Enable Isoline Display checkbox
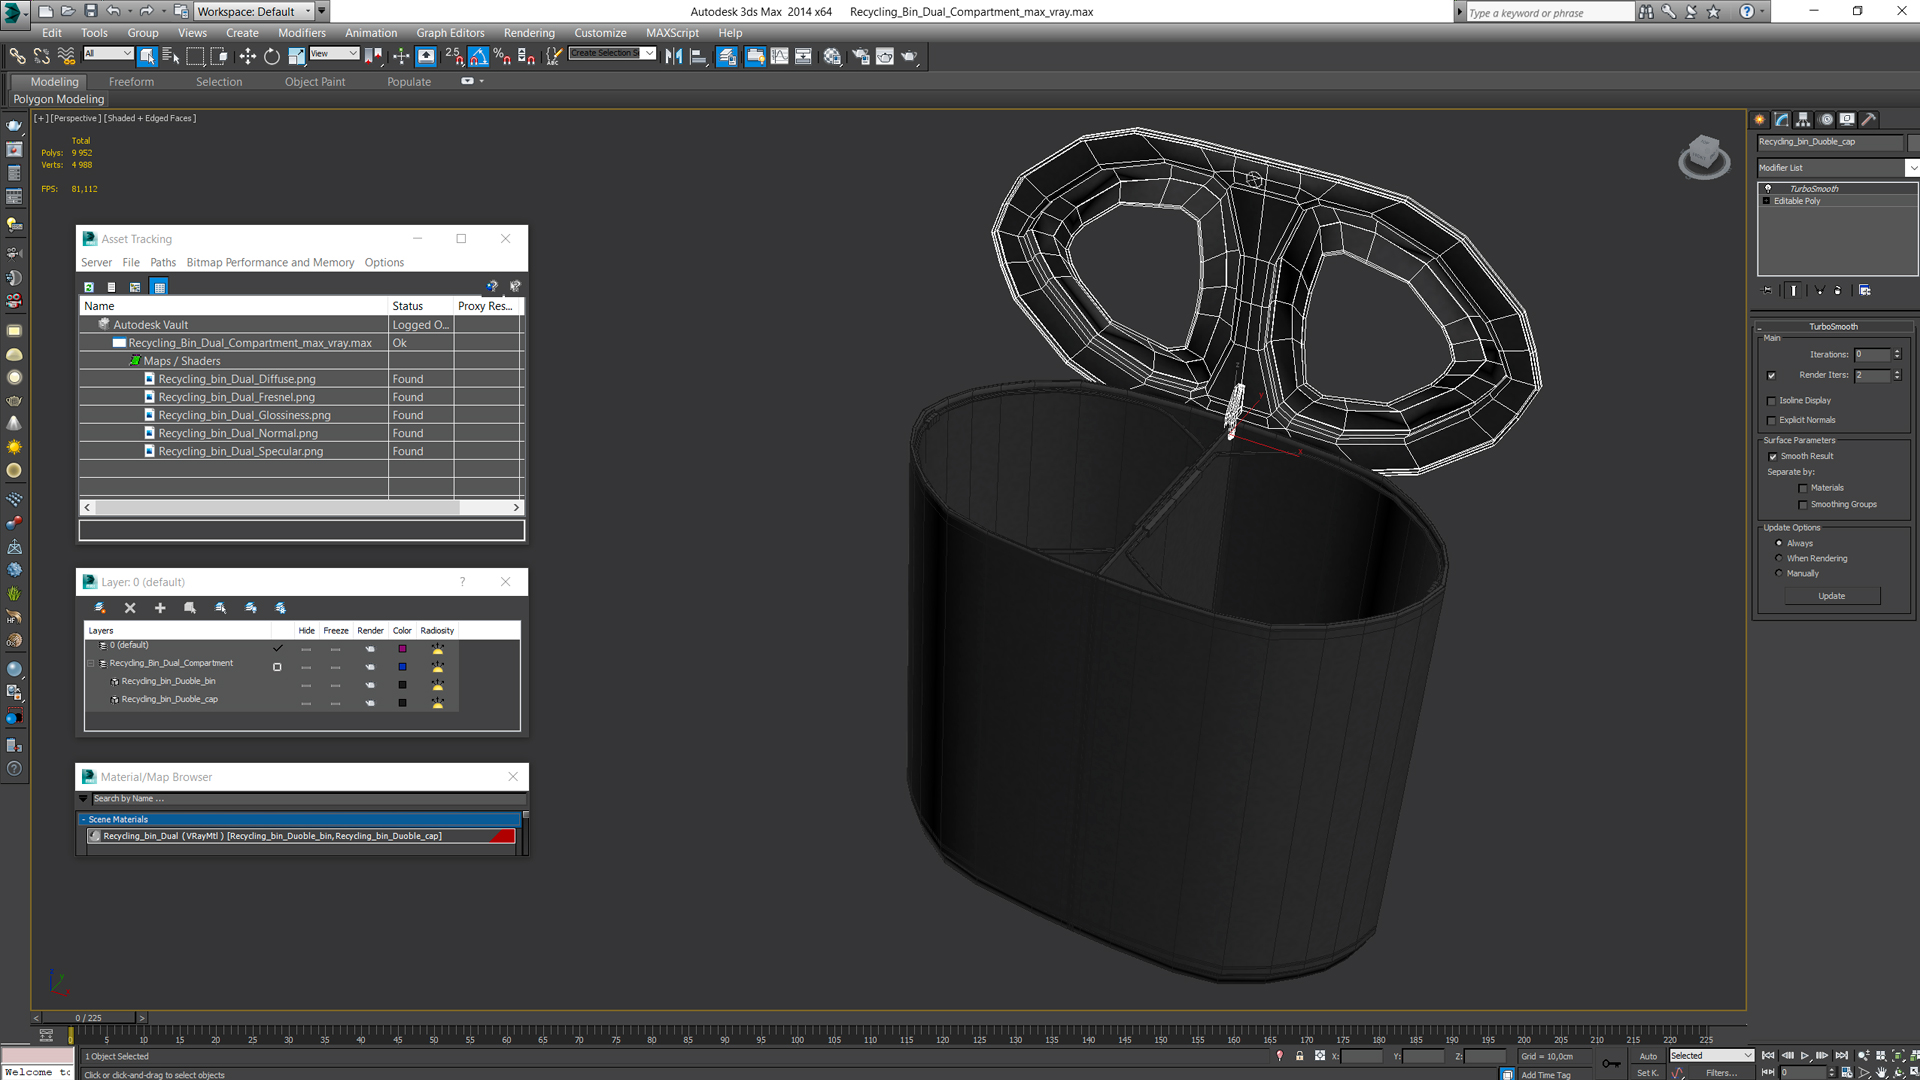The image size is (1920, 1080). point(1771,400)
